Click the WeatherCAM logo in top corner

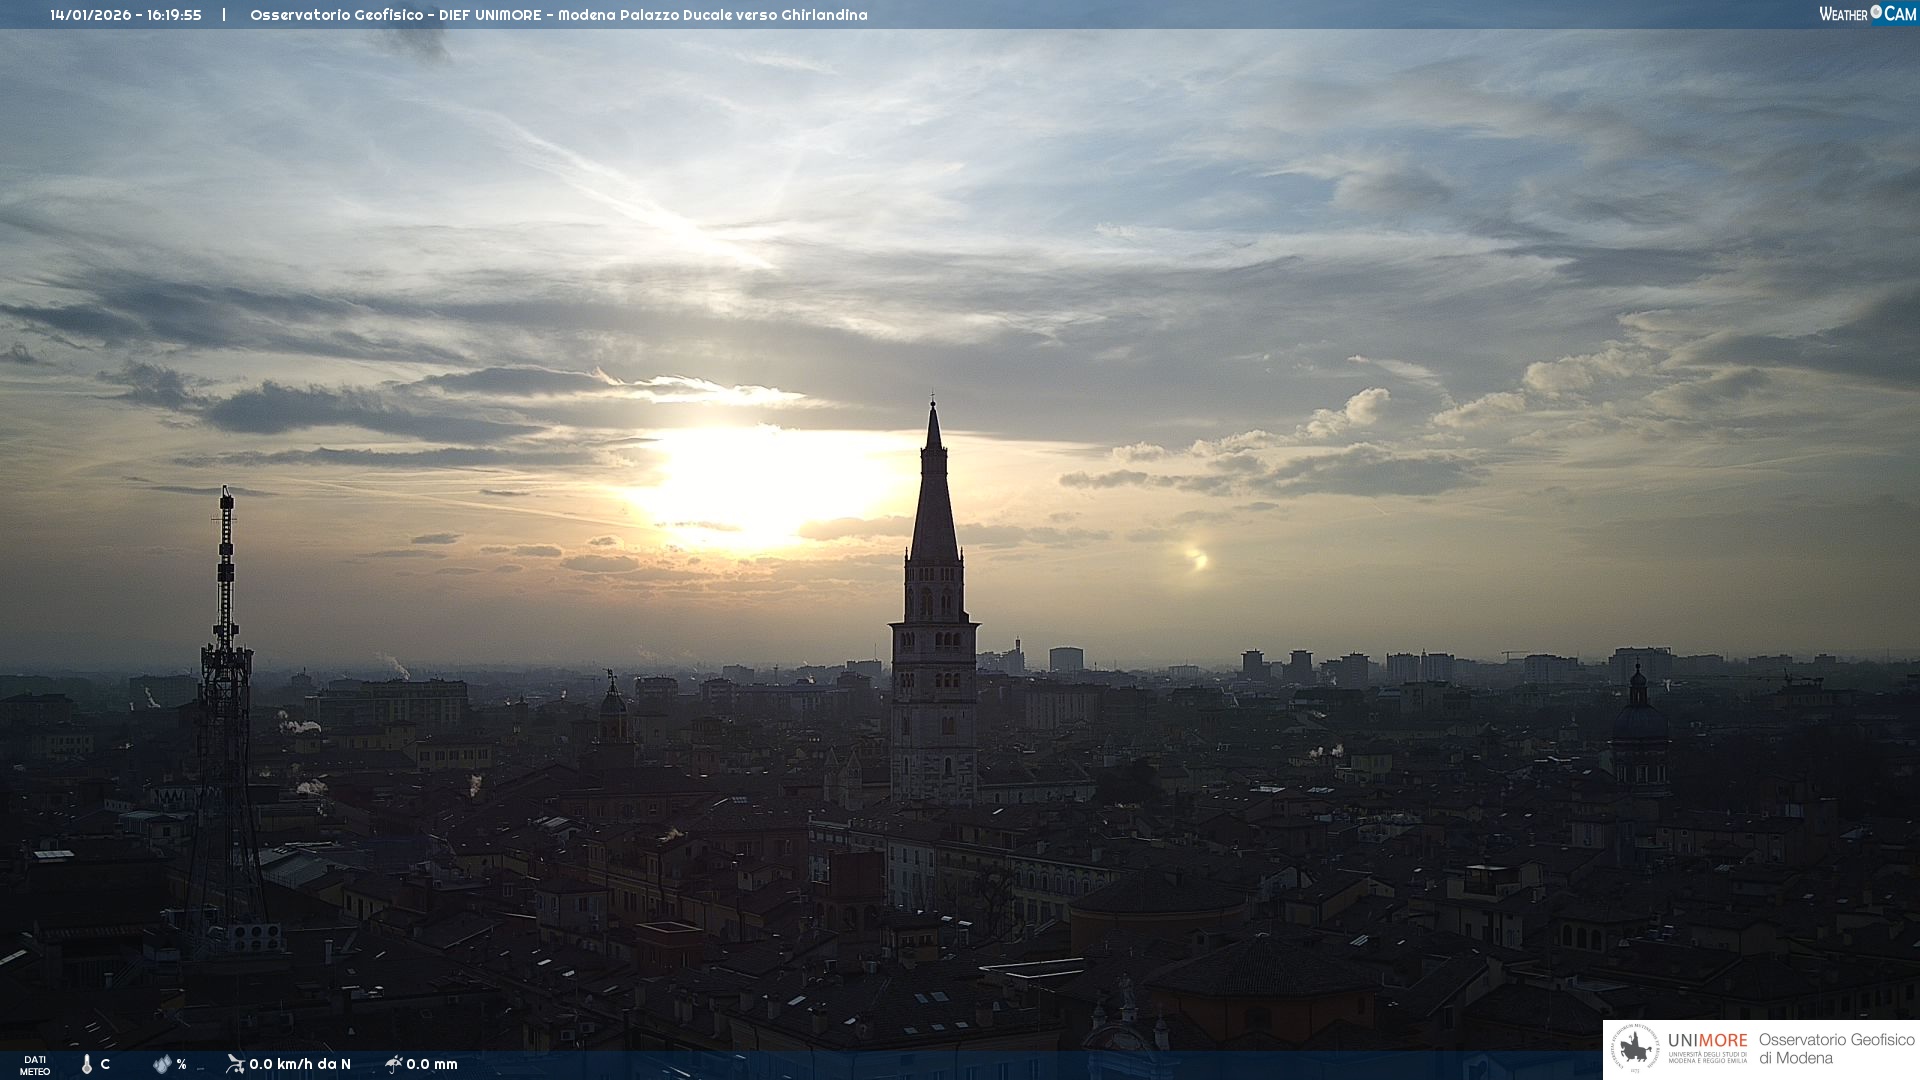click(x=1867, y=14)
